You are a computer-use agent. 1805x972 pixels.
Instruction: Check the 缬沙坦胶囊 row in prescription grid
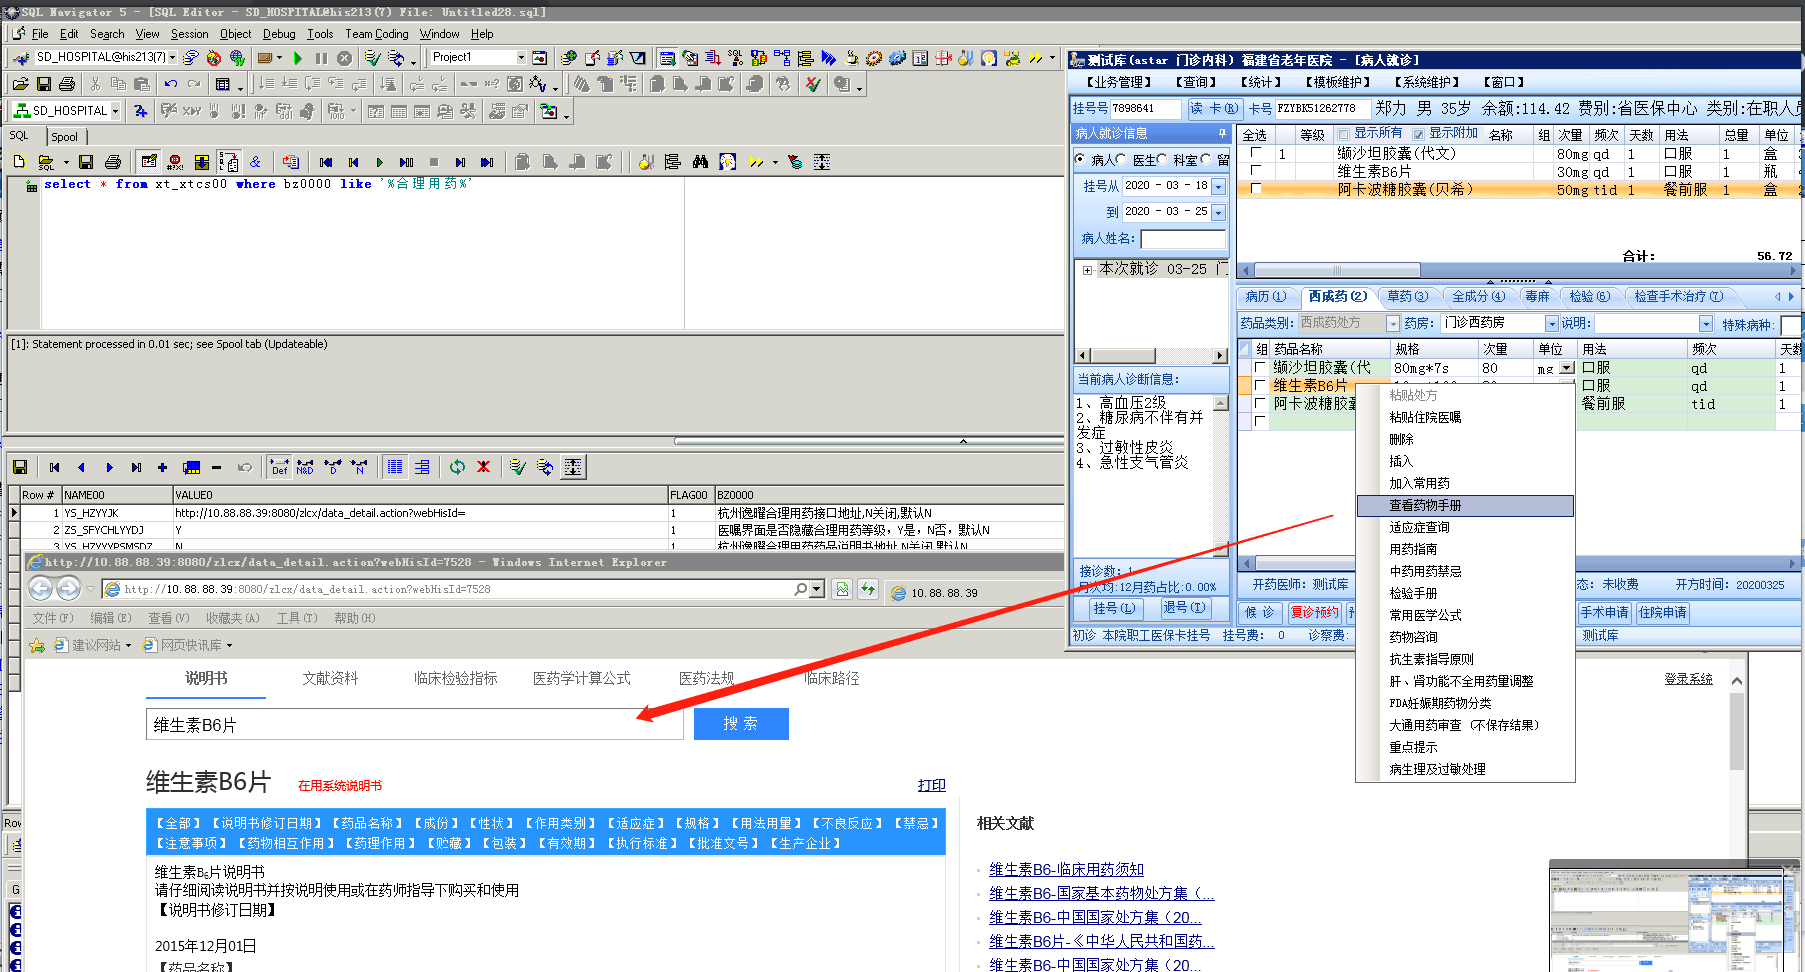pos(1260,368)
